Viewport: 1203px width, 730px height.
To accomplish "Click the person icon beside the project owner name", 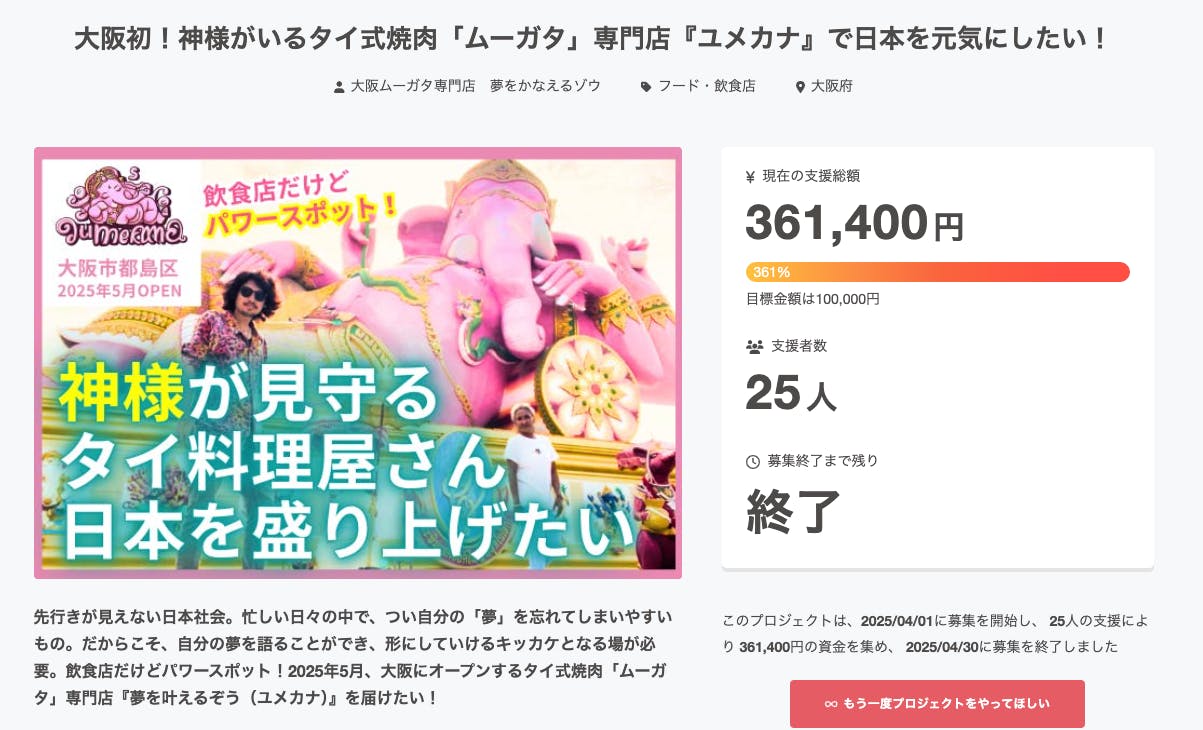I will (x=339, y=87).
